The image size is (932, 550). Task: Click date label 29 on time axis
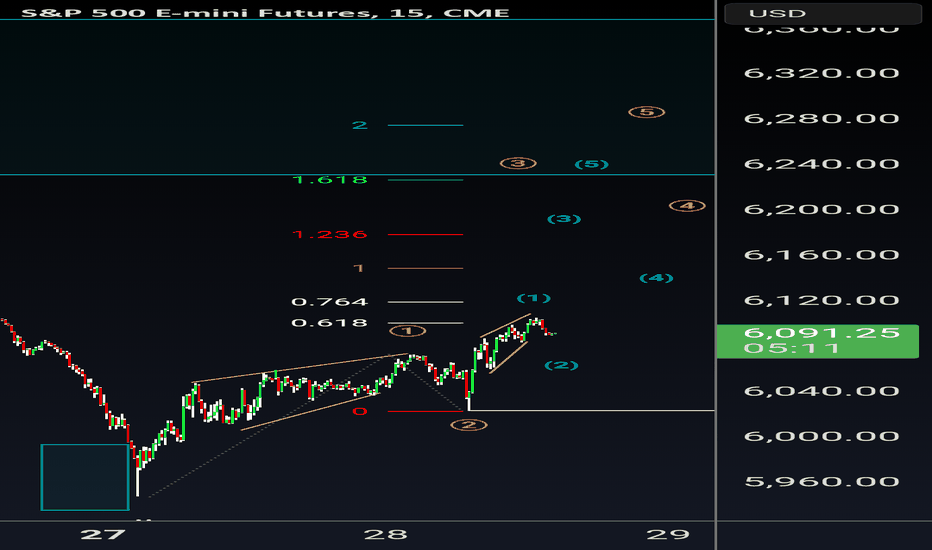tap(668, 535)
